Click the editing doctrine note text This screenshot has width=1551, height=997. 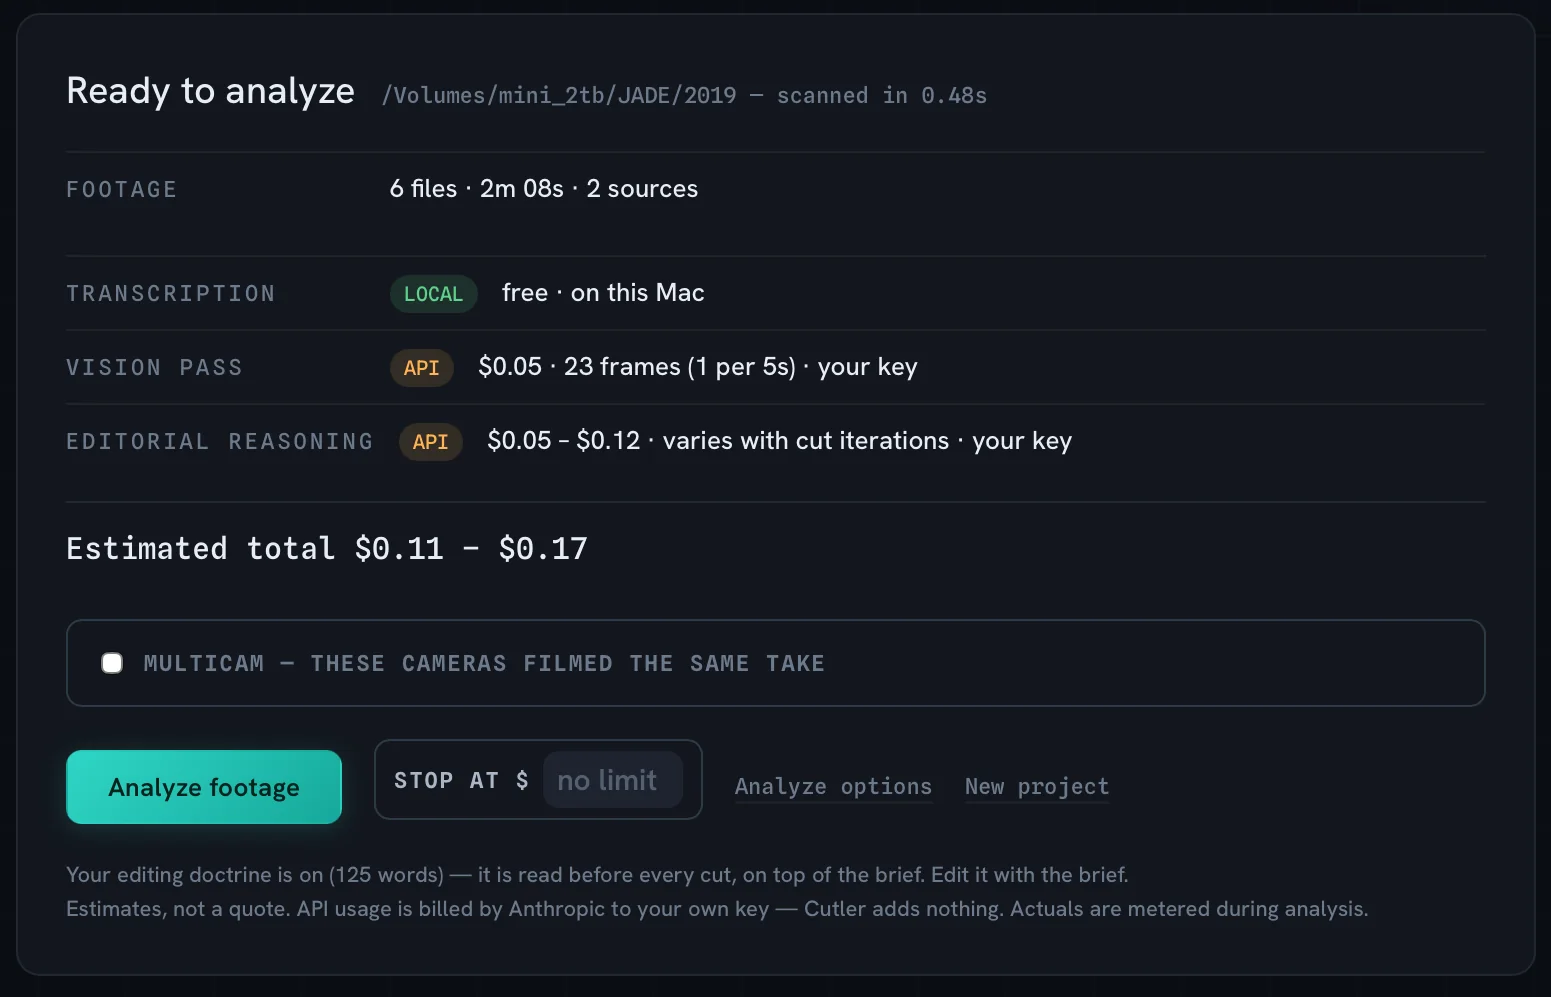pos(597,875)
